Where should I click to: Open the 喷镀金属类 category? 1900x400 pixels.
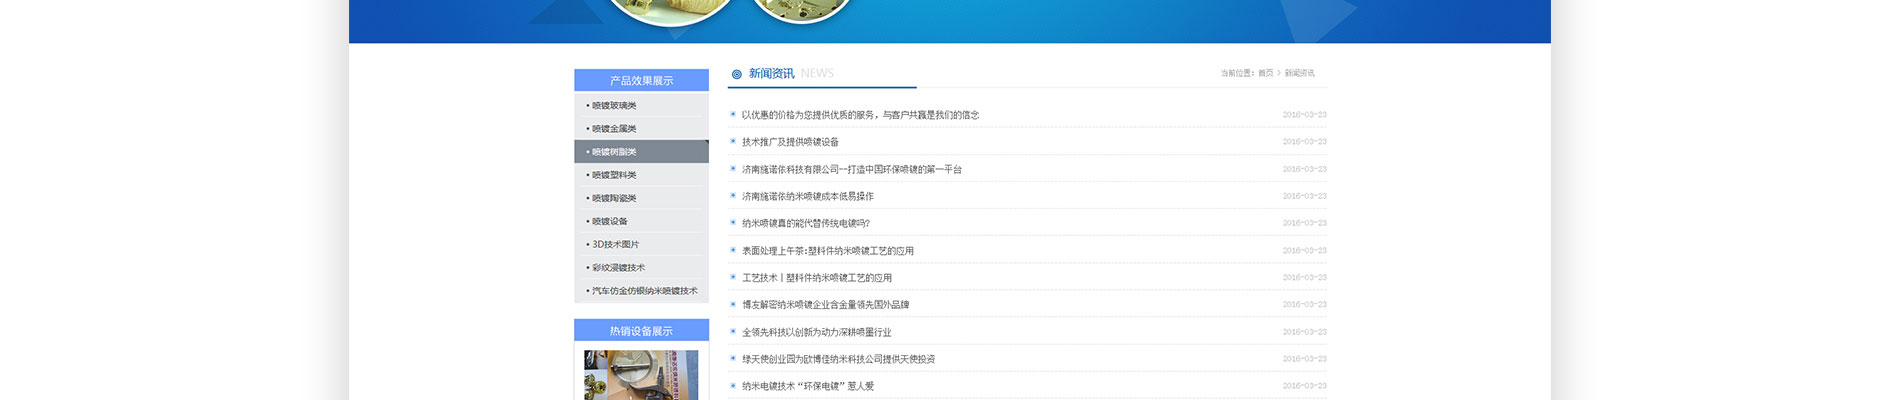pos(614,129)
